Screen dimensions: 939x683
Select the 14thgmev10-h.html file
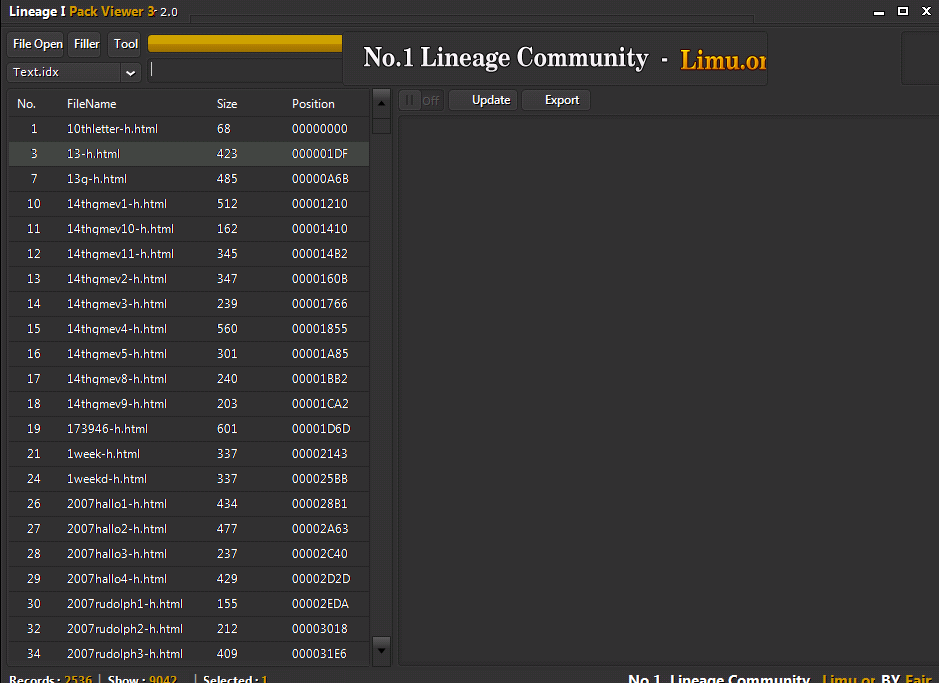click(x=189, y=229)
